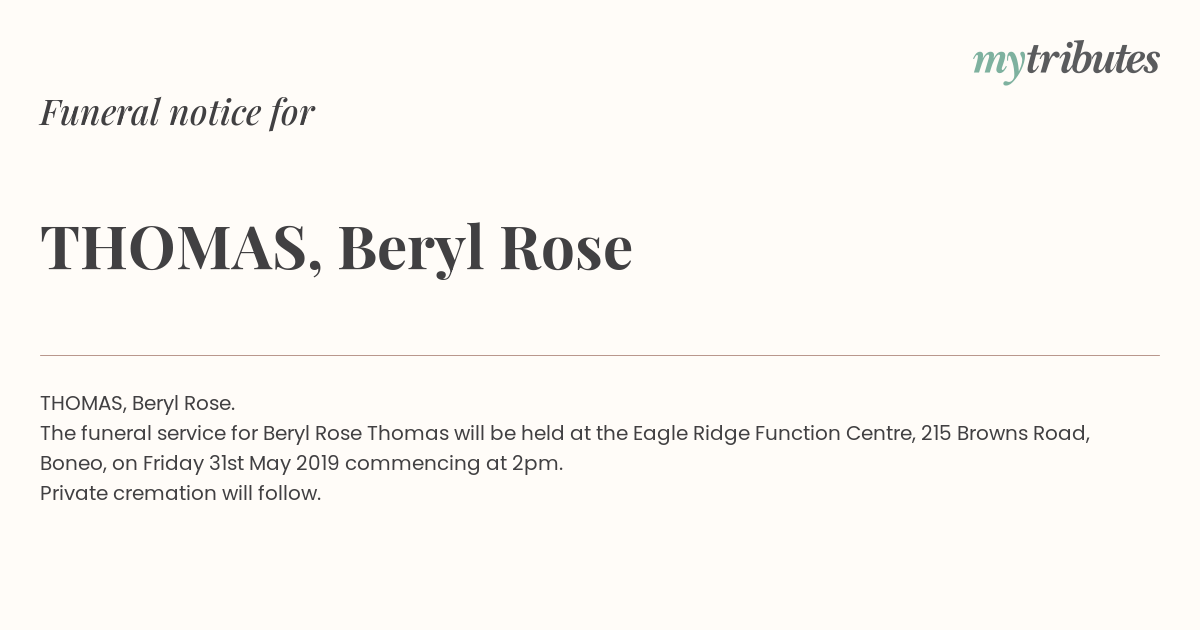This screenshot has width=1200, height=630.
Task: Click the "Private cremation will follow." line
Action: pyautogui.click(x=180, y=494)
